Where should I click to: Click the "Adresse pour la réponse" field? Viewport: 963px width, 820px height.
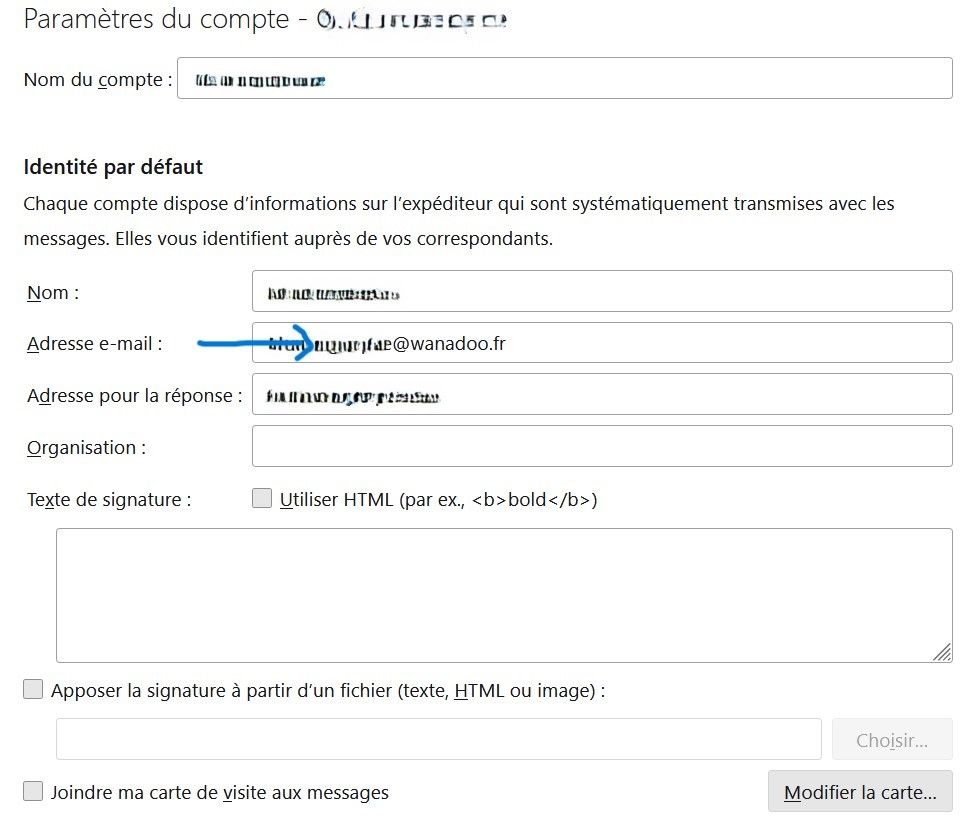pos(600,394)
